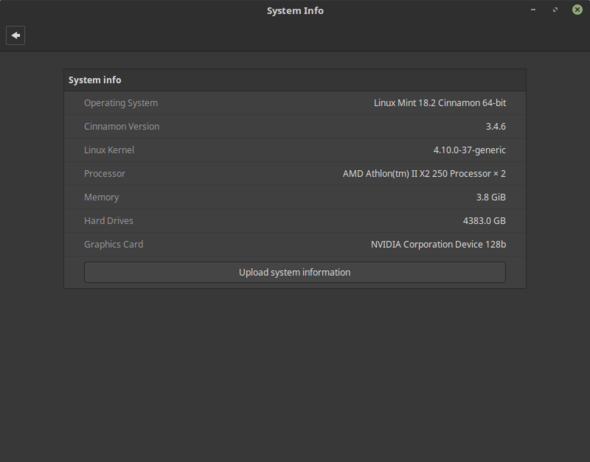Select the Hard Drives label
Screen dimensions: 590x462
tap(108, 221)
